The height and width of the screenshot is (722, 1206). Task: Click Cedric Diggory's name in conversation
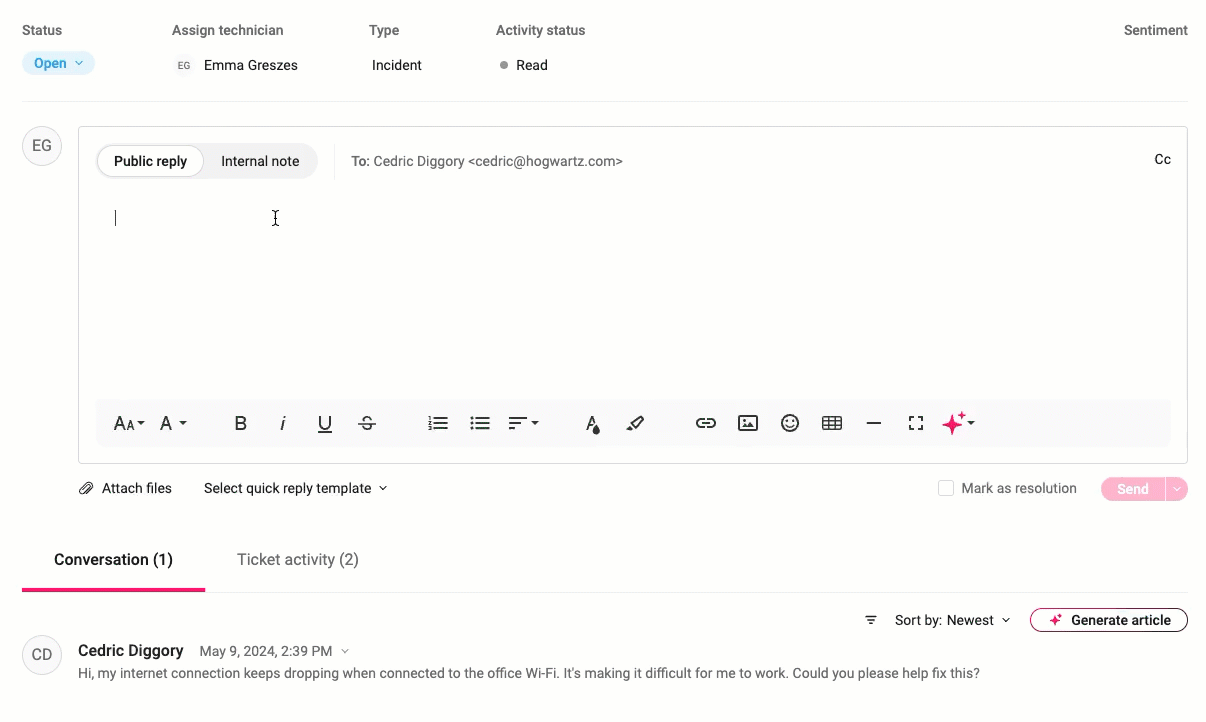(131, 651)
